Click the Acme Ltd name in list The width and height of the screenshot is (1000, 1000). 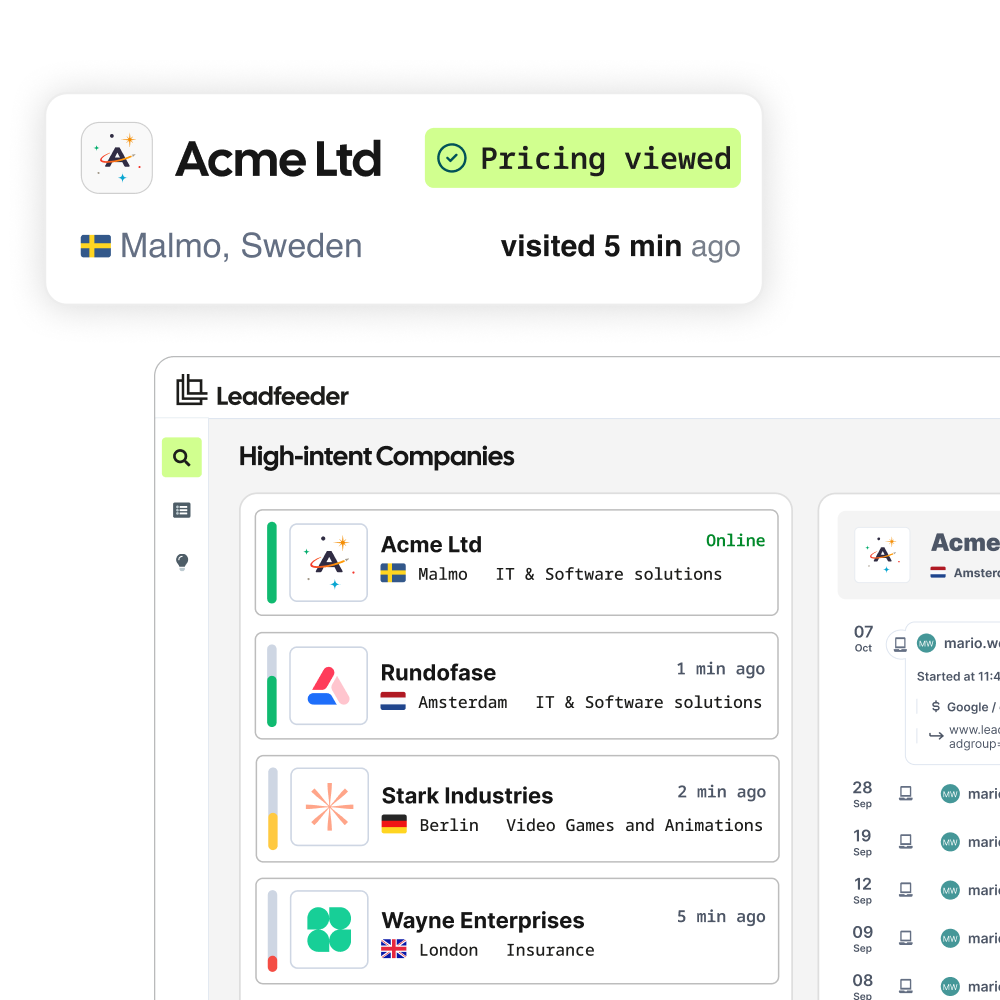[431, 545]
